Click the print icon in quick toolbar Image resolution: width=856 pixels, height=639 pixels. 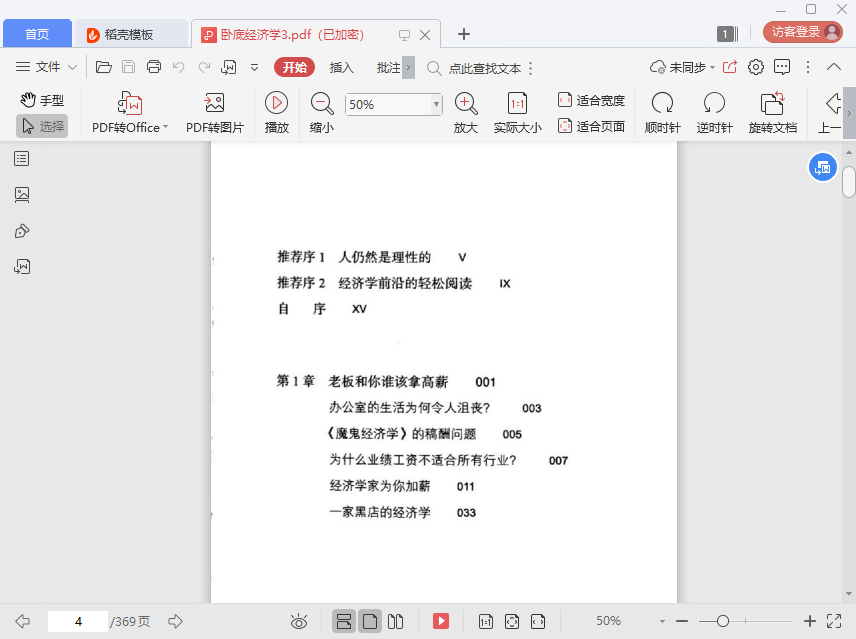point(154,67)
